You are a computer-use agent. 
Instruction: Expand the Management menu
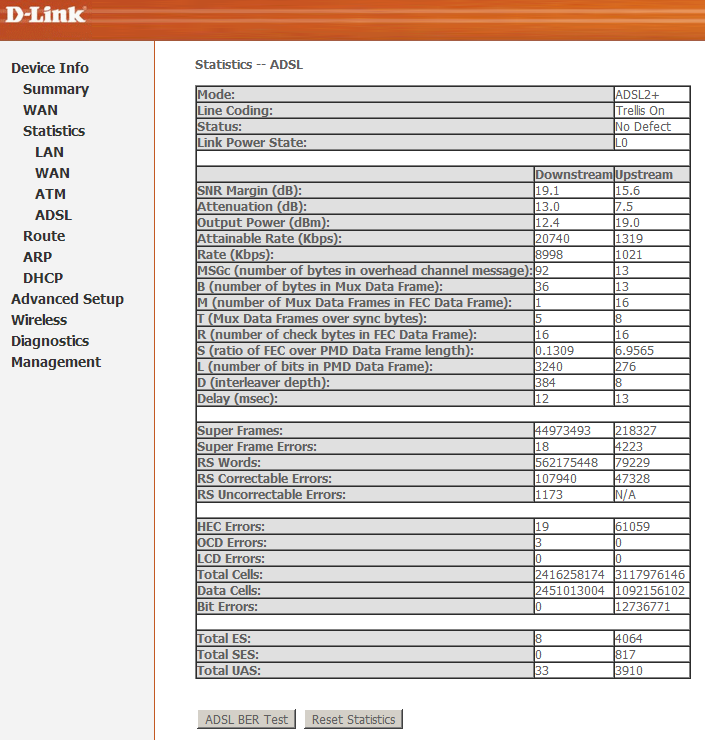coord(56,362)
